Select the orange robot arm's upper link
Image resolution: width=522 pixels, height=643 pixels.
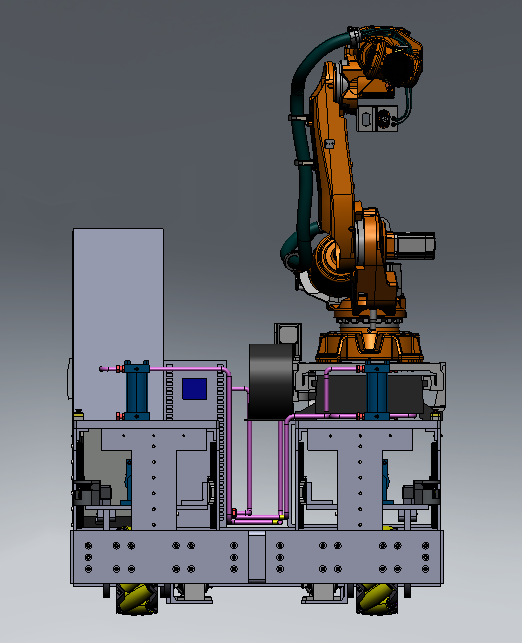pos(334,164)
